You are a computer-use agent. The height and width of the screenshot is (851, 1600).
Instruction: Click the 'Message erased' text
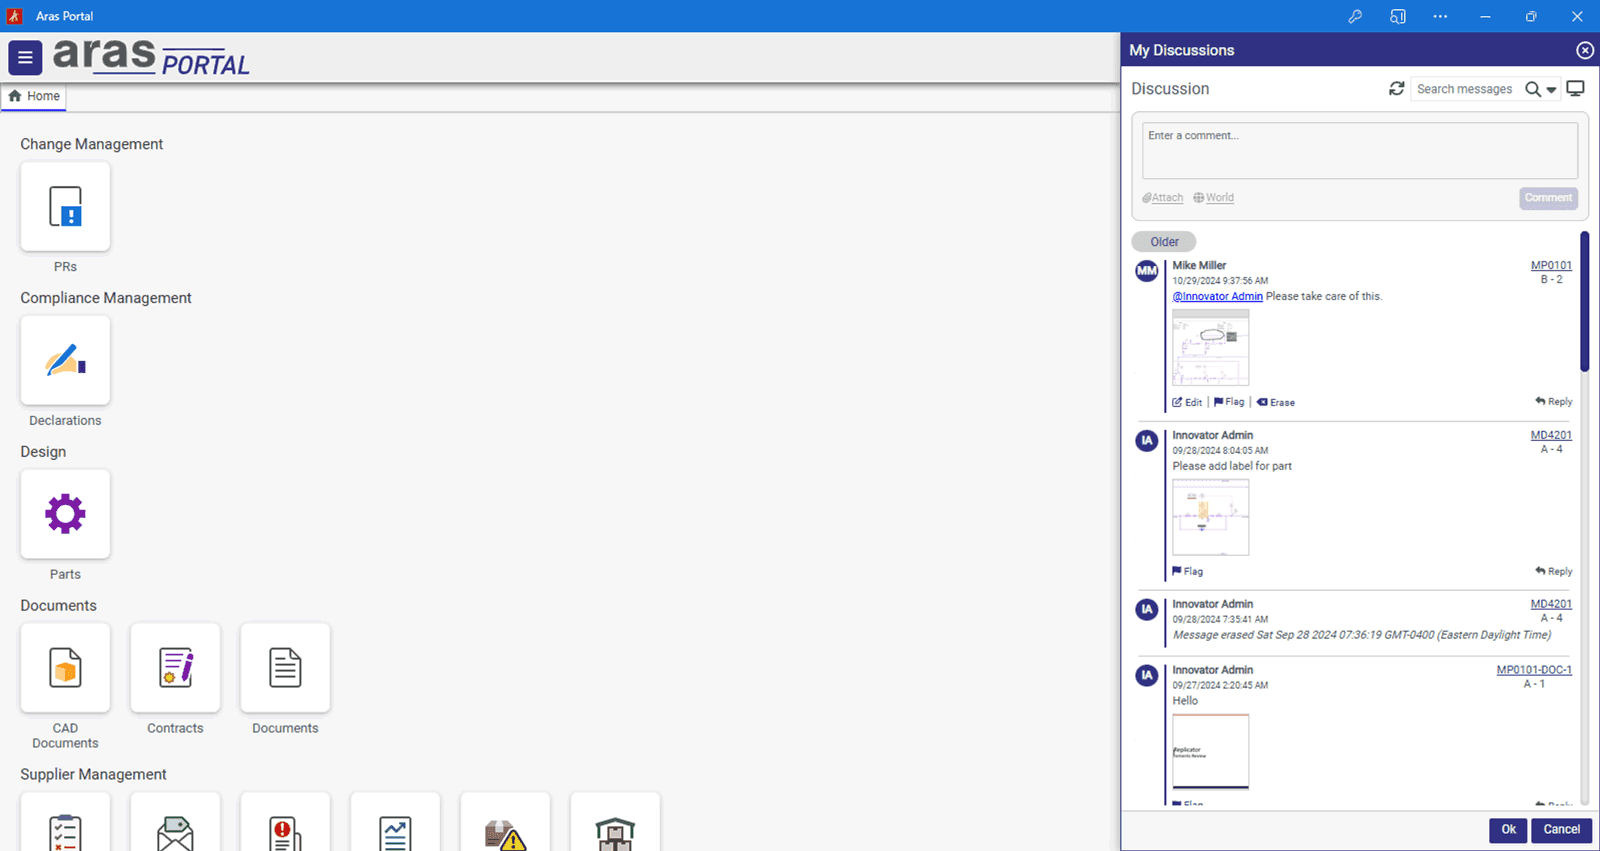tap(1362, 635)
